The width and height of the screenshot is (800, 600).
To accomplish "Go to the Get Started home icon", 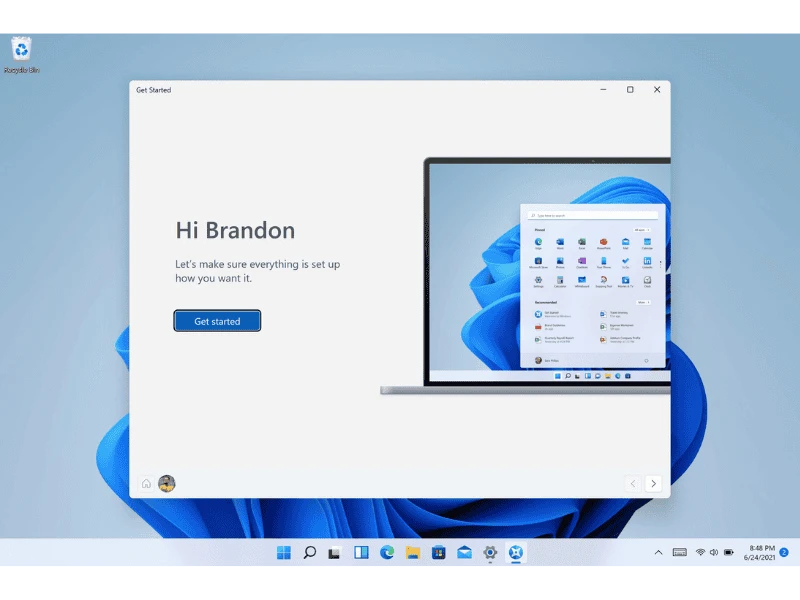I will [146, 483].
